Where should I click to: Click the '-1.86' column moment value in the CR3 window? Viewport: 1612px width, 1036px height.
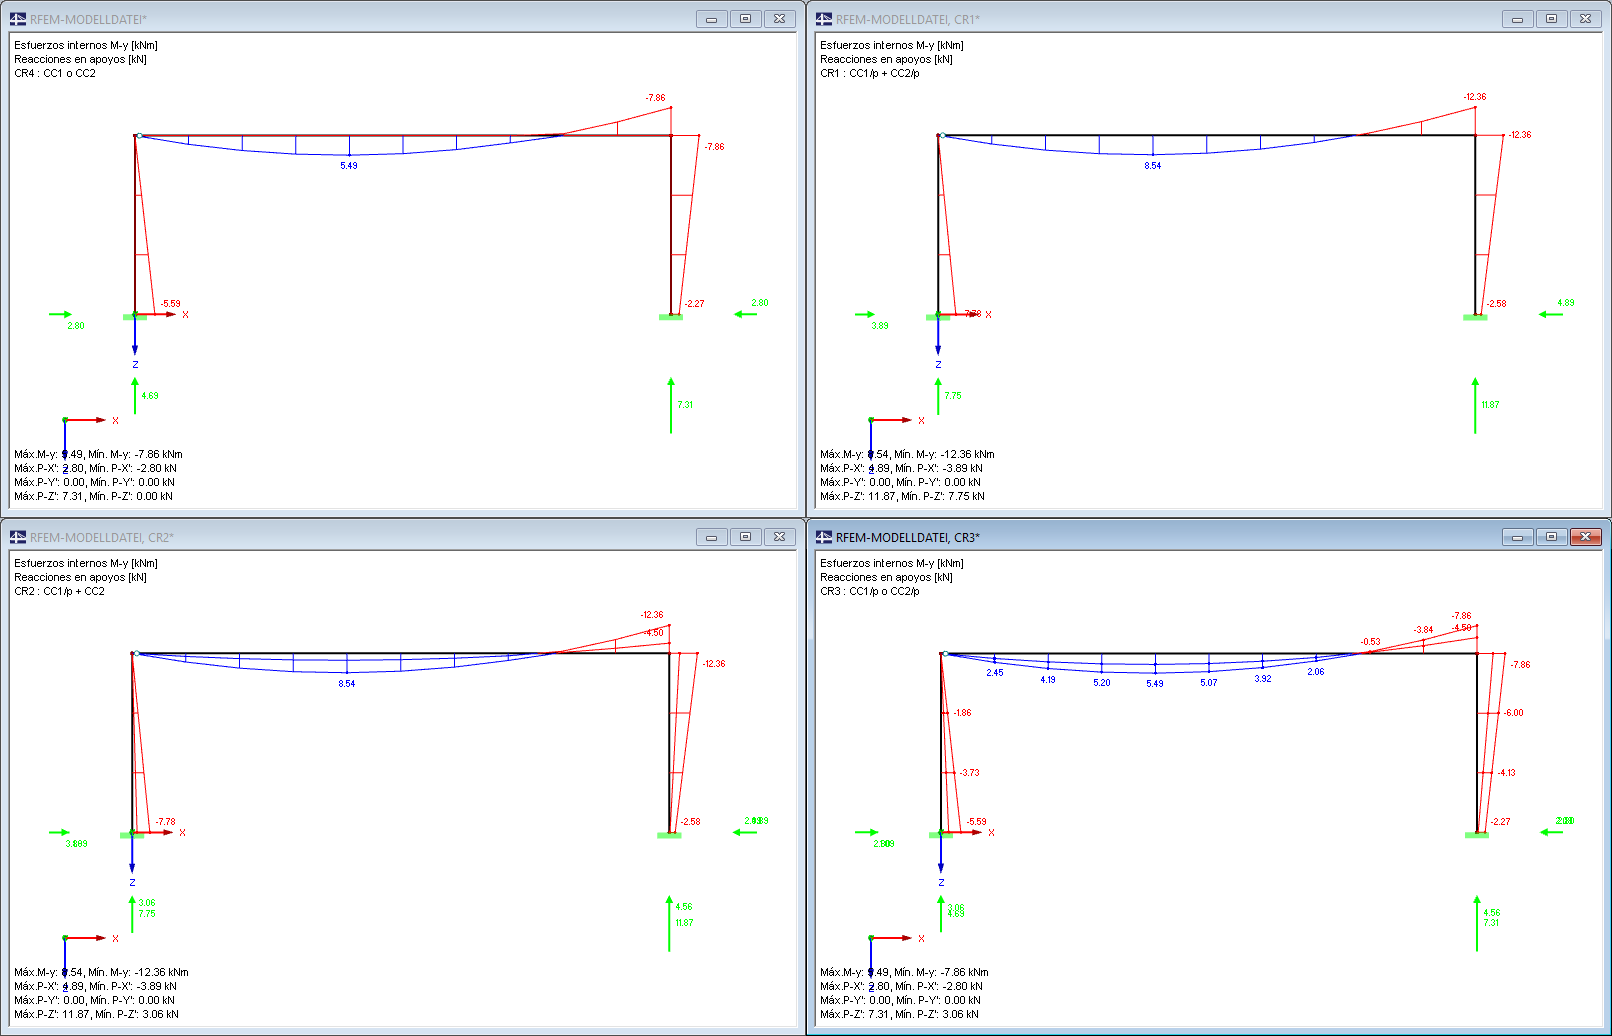point(962,713)
